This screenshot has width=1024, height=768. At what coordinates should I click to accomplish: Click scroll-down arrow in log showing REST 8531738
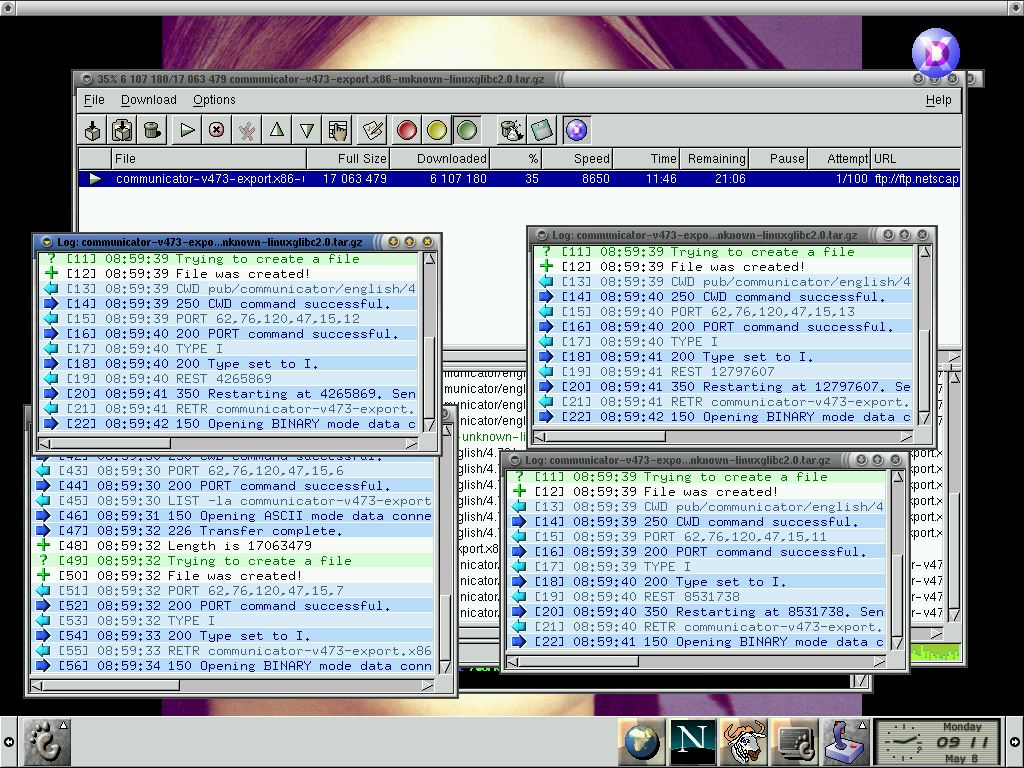click(x=898, y=643)
